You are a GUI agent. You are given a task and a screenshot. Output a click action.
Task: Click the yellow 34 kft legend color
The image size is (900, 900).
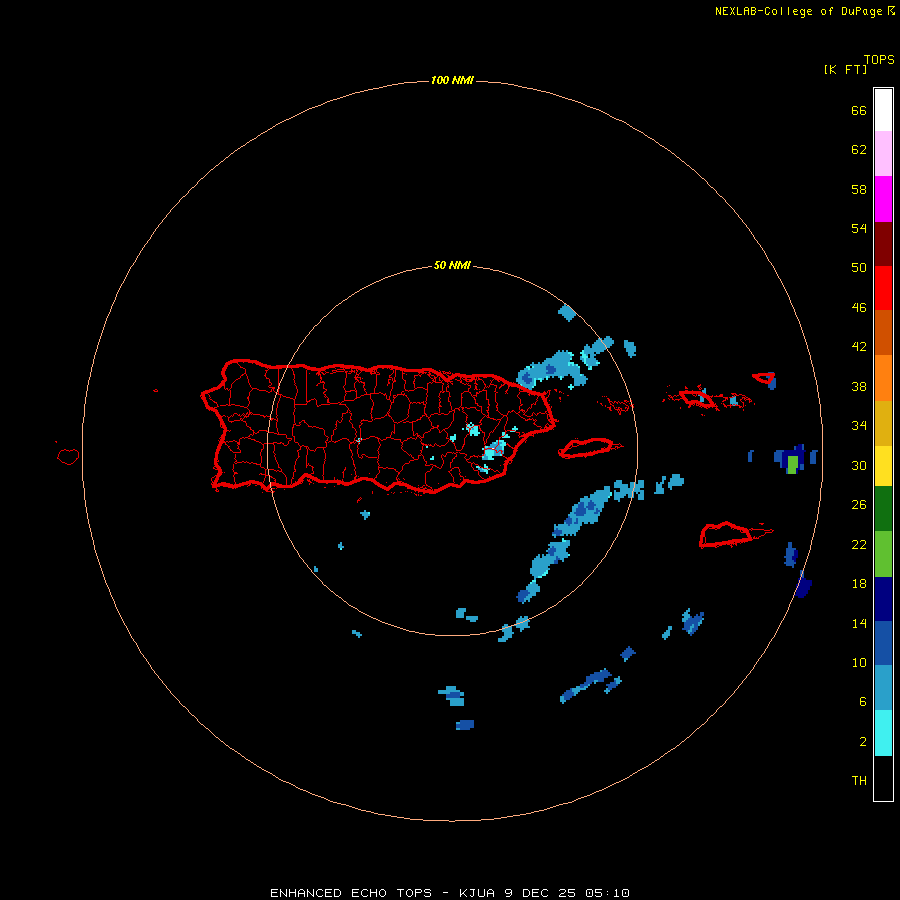coord(883,466)
